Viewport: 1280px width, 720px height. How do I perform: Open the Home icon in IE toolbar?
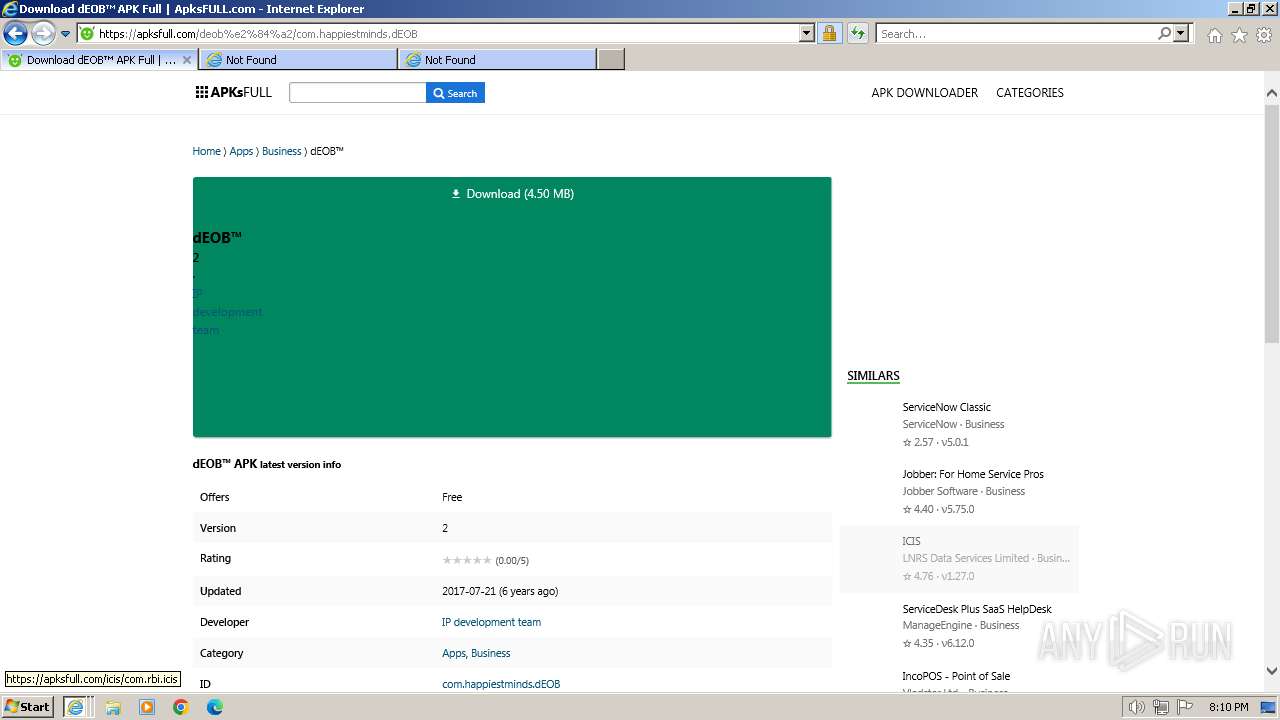tap(1214, 35)
